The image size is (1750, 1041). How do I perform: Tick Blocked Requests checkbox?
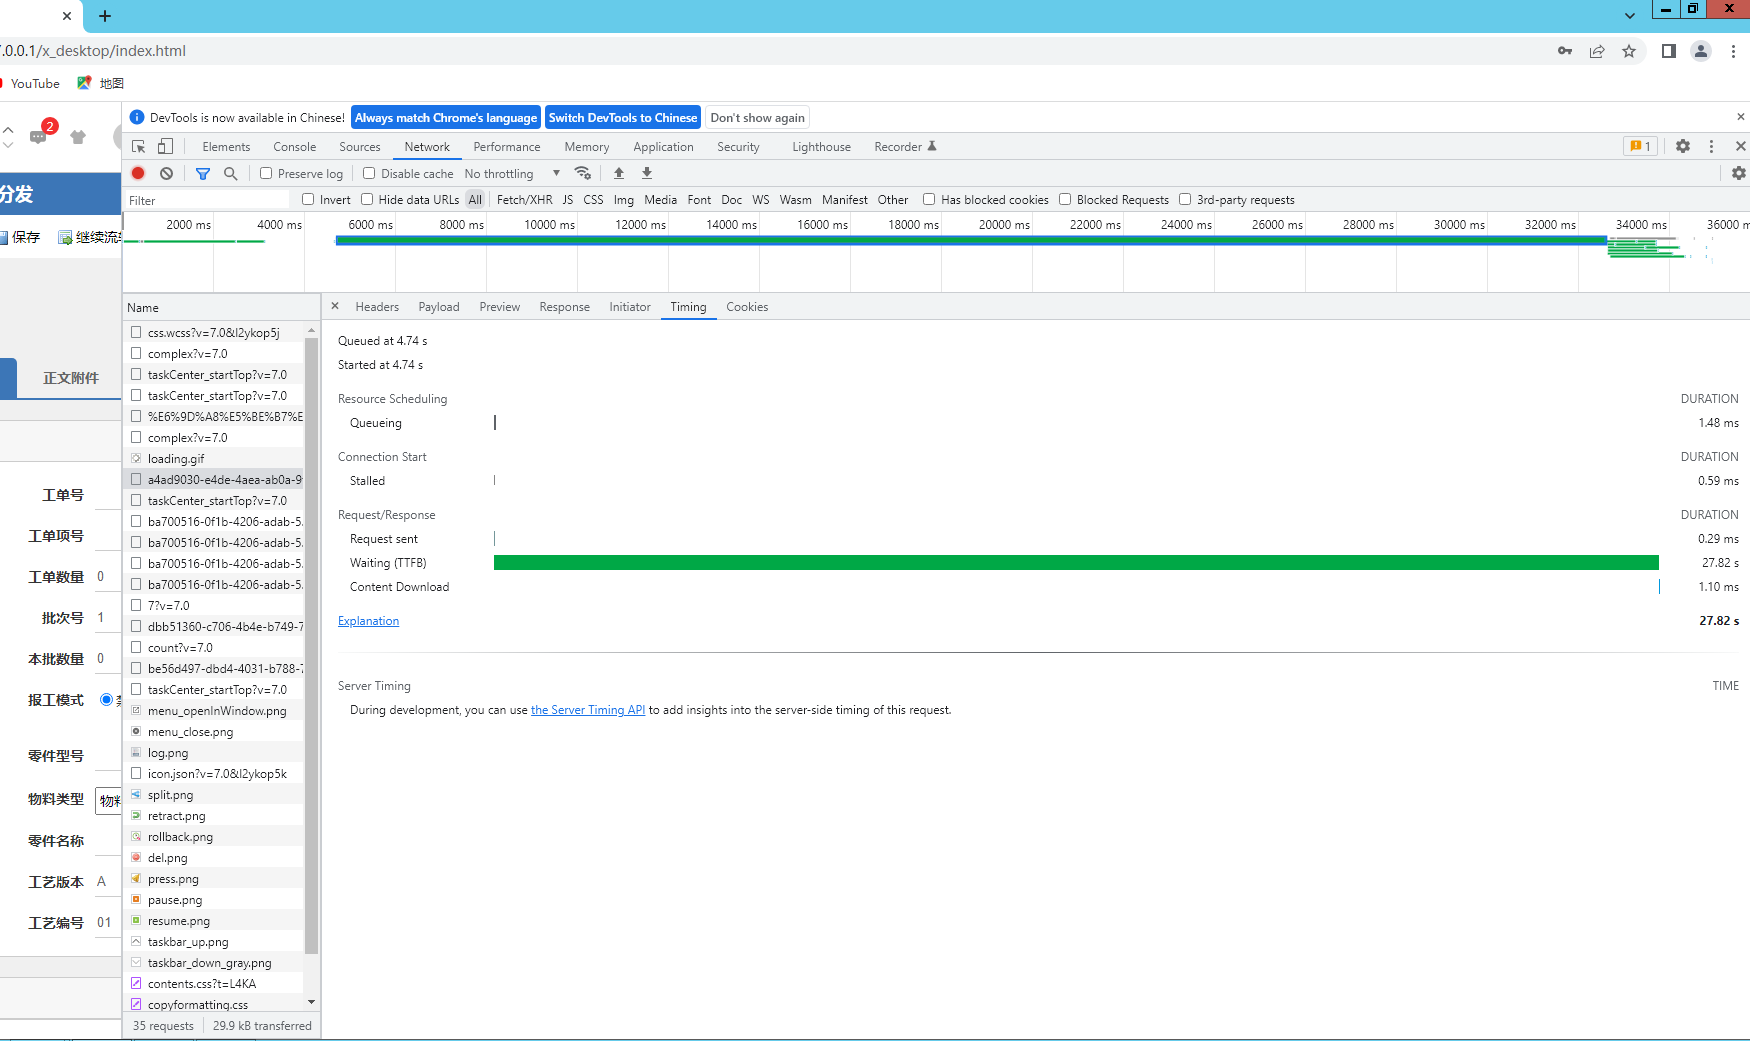[1065, 199]
